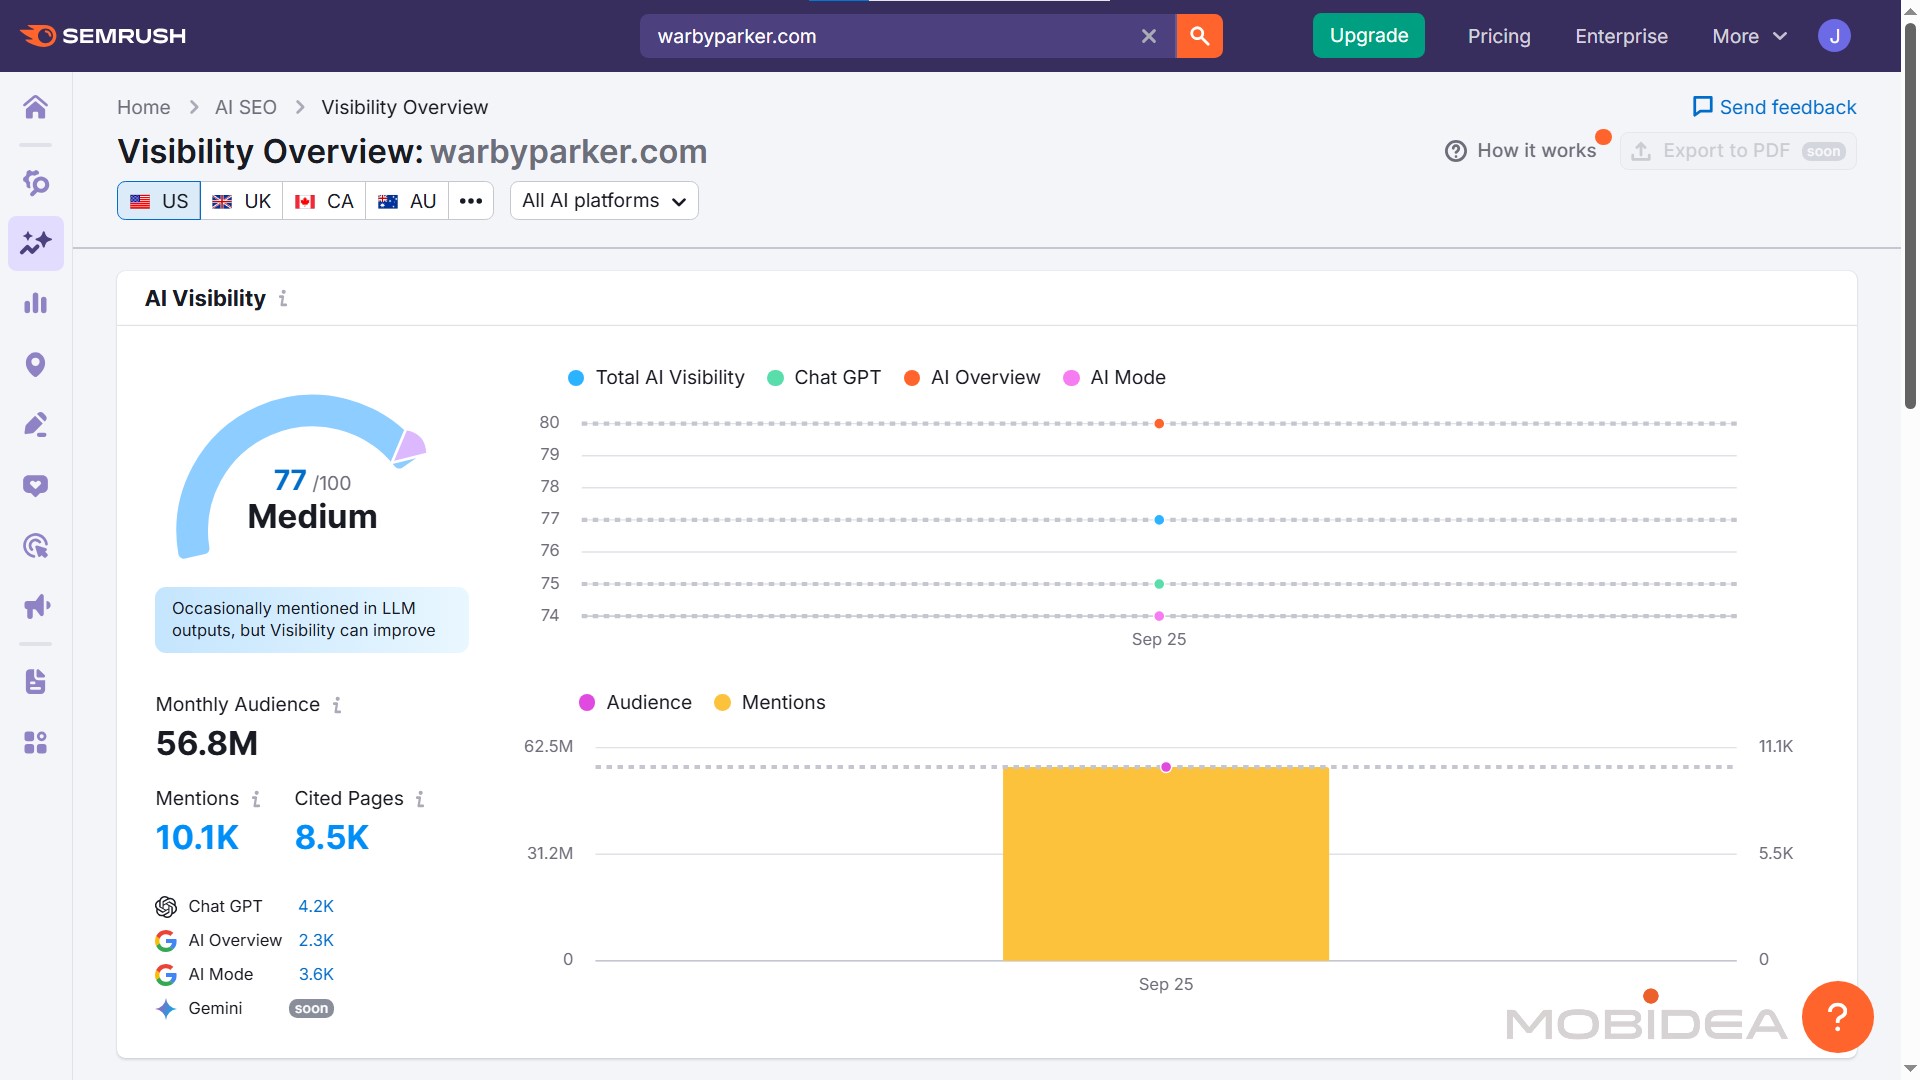This screenshot has height=1080, width=1920.
Task: Click the Advertising target cursor icon
Action: 36,545
